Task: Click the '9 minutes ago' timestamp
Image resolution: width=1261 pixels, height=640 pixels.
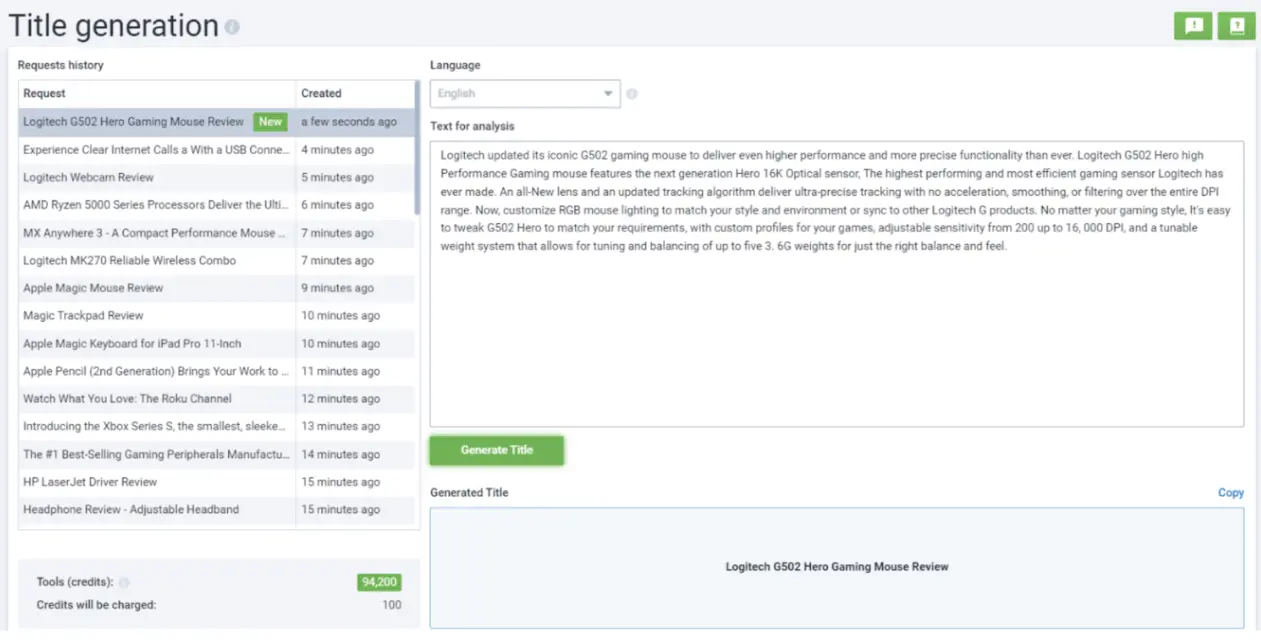Action: [338, 288]
